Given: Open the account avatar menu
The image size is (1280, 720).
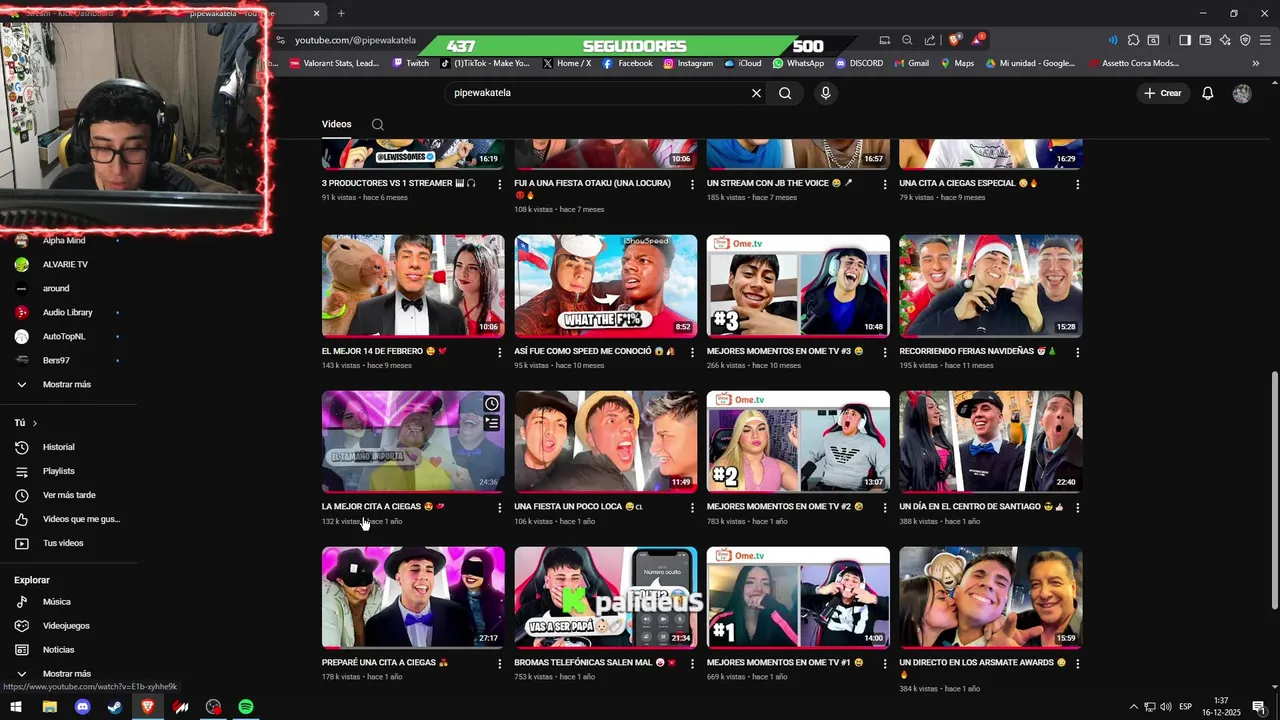Looking at the screenshot, I should (x=1242, y=93).
